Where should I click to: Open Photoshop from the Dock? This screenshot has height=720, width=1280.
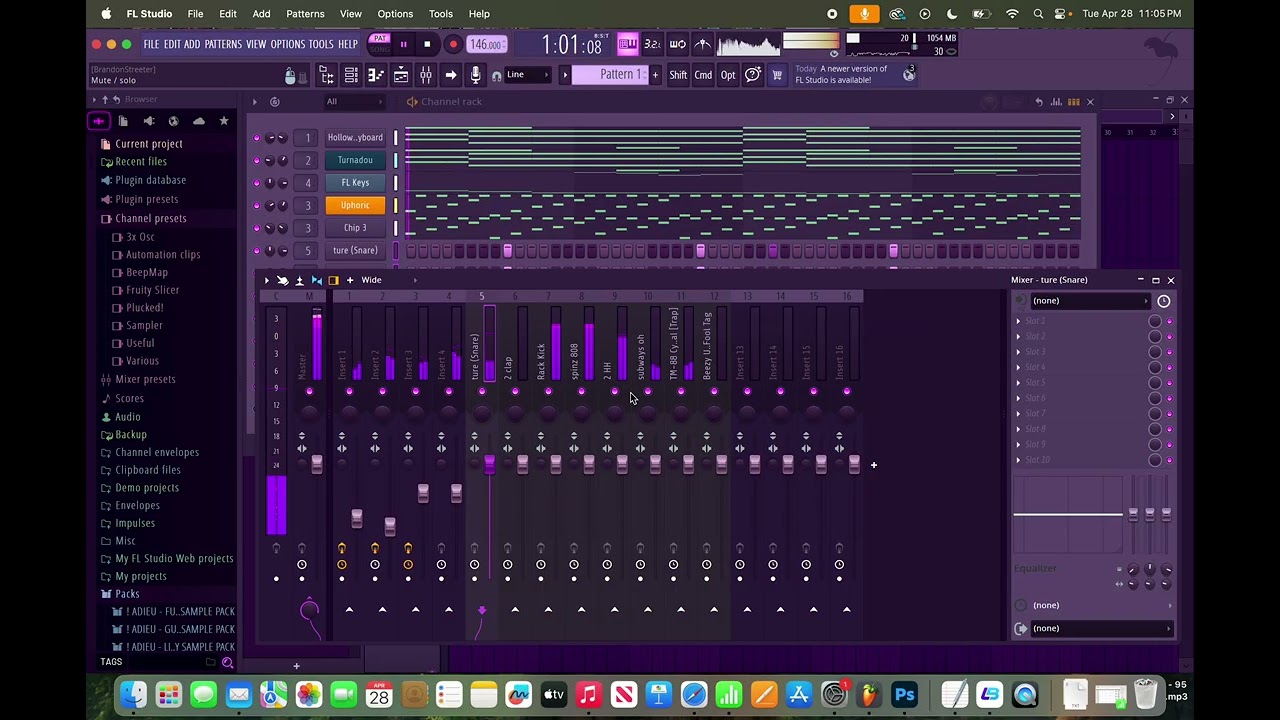pyautogui.click(x=905, y=695)
